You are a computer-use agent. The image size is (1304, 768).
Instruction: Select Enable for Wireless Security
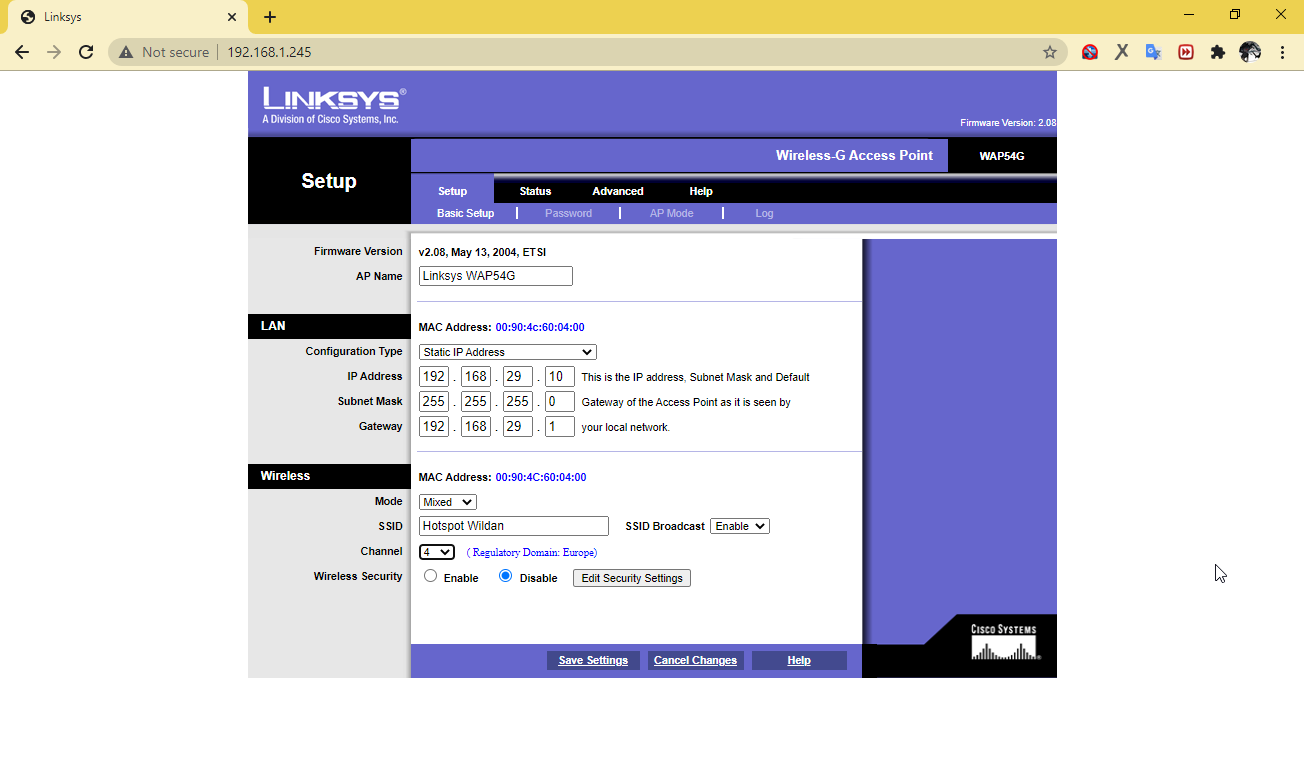pyautogui.click(x=430, y=576)
